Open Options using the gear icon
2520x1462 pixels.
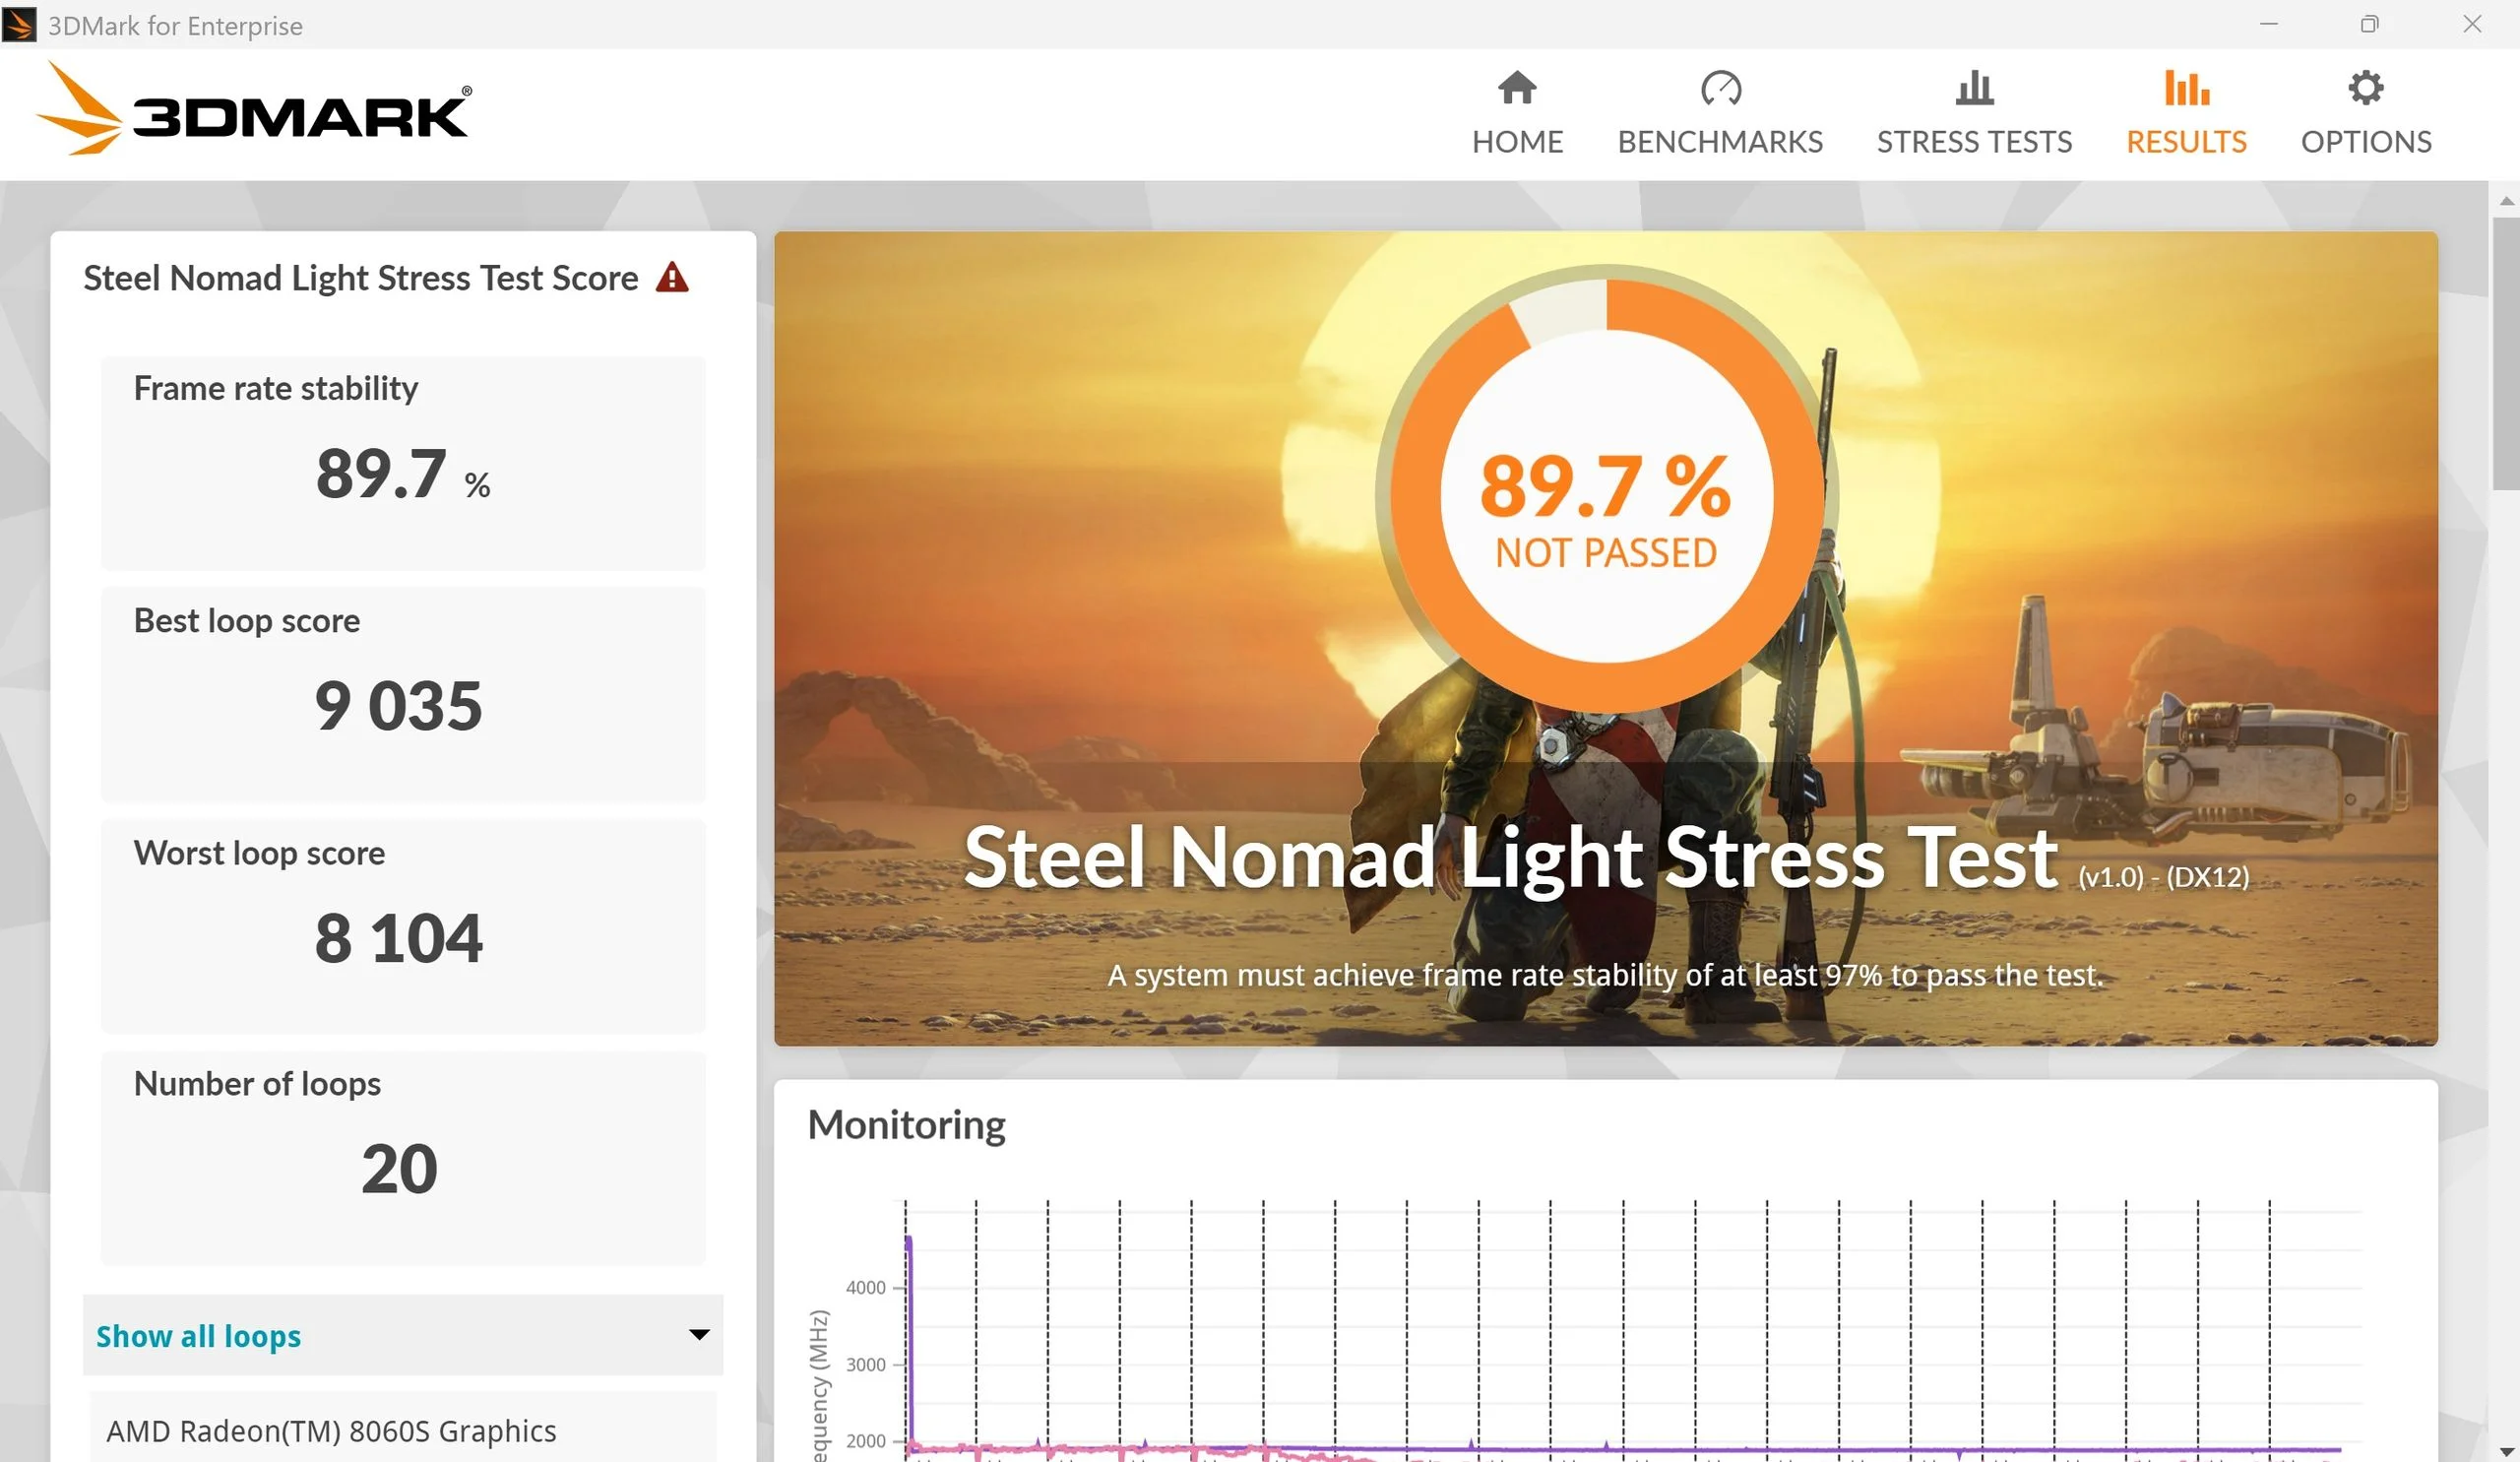coord(2365,88)
